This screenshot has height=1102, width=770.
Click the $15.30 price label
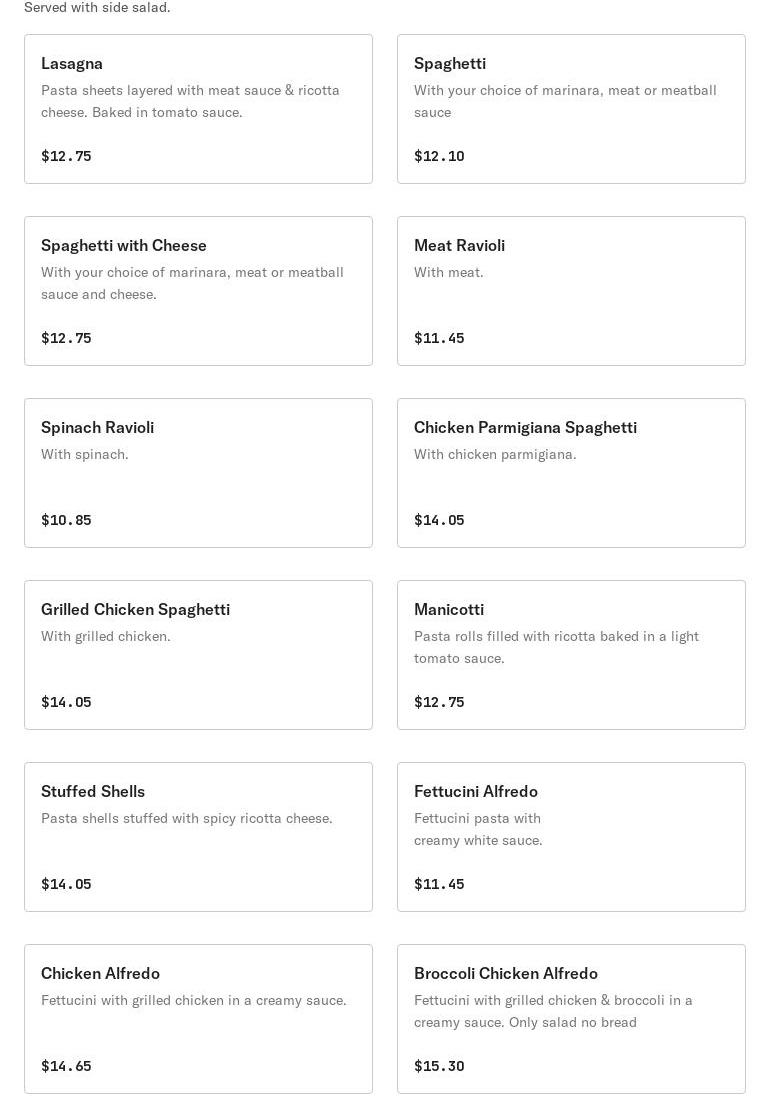(x=439, y=1066)
